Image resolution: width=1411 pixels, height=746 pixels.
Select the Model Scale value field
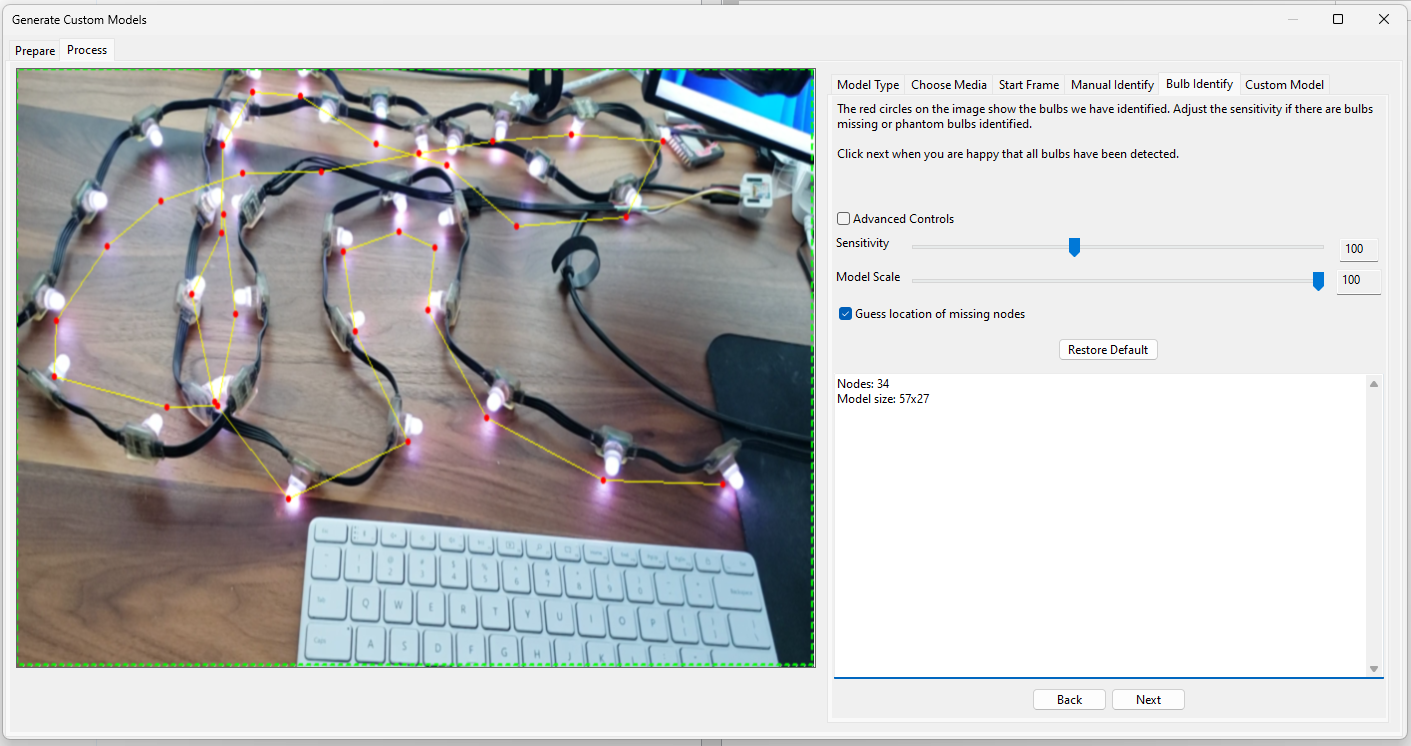pyautogui.click(x=1357, y=281)
